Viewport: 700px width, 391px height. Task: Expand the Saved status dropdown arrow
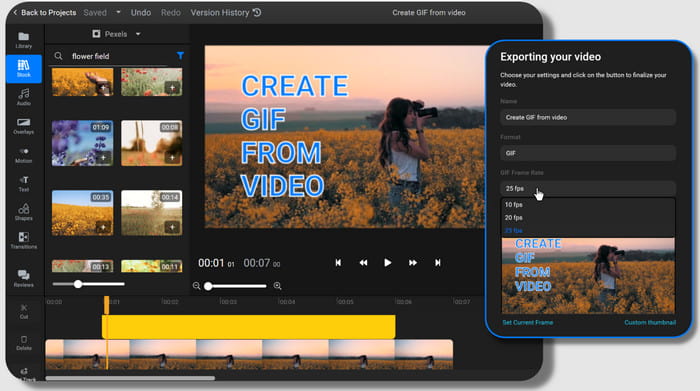coord(118,12)
